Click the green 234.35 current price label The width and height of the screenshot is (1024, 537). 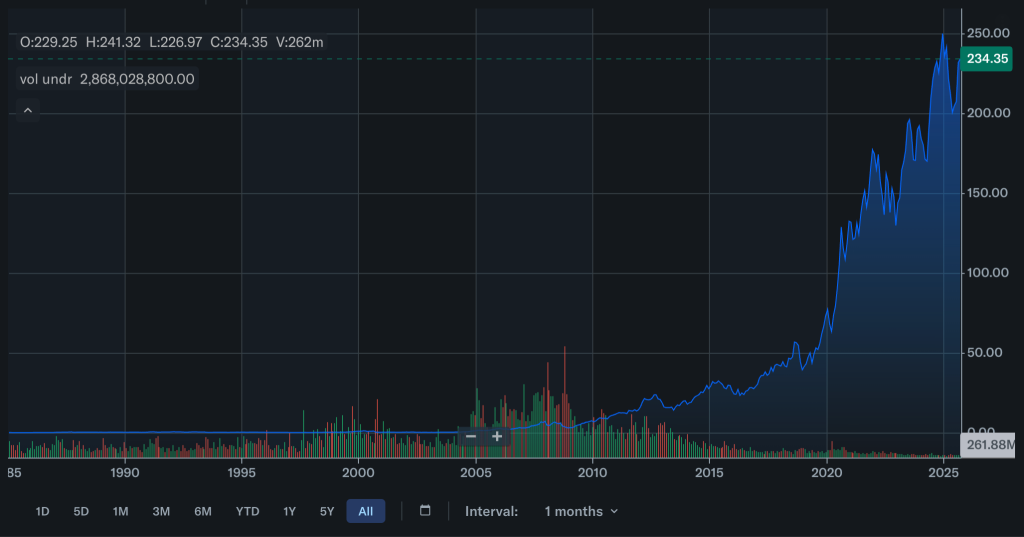point(987,59)
